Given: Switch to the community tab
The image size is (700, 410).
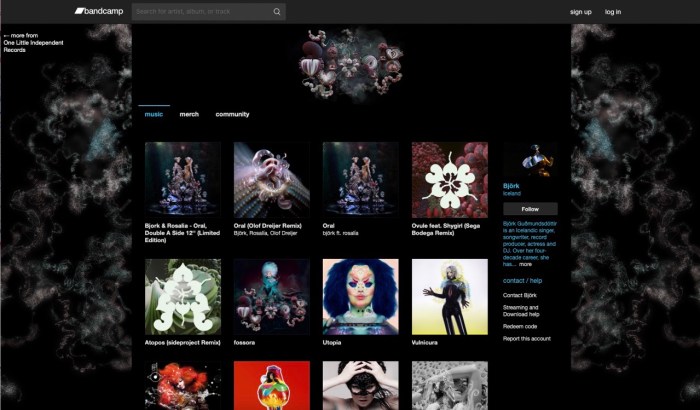Looking at the screenshot, I should pyautogui.click(x=232, y=114).
